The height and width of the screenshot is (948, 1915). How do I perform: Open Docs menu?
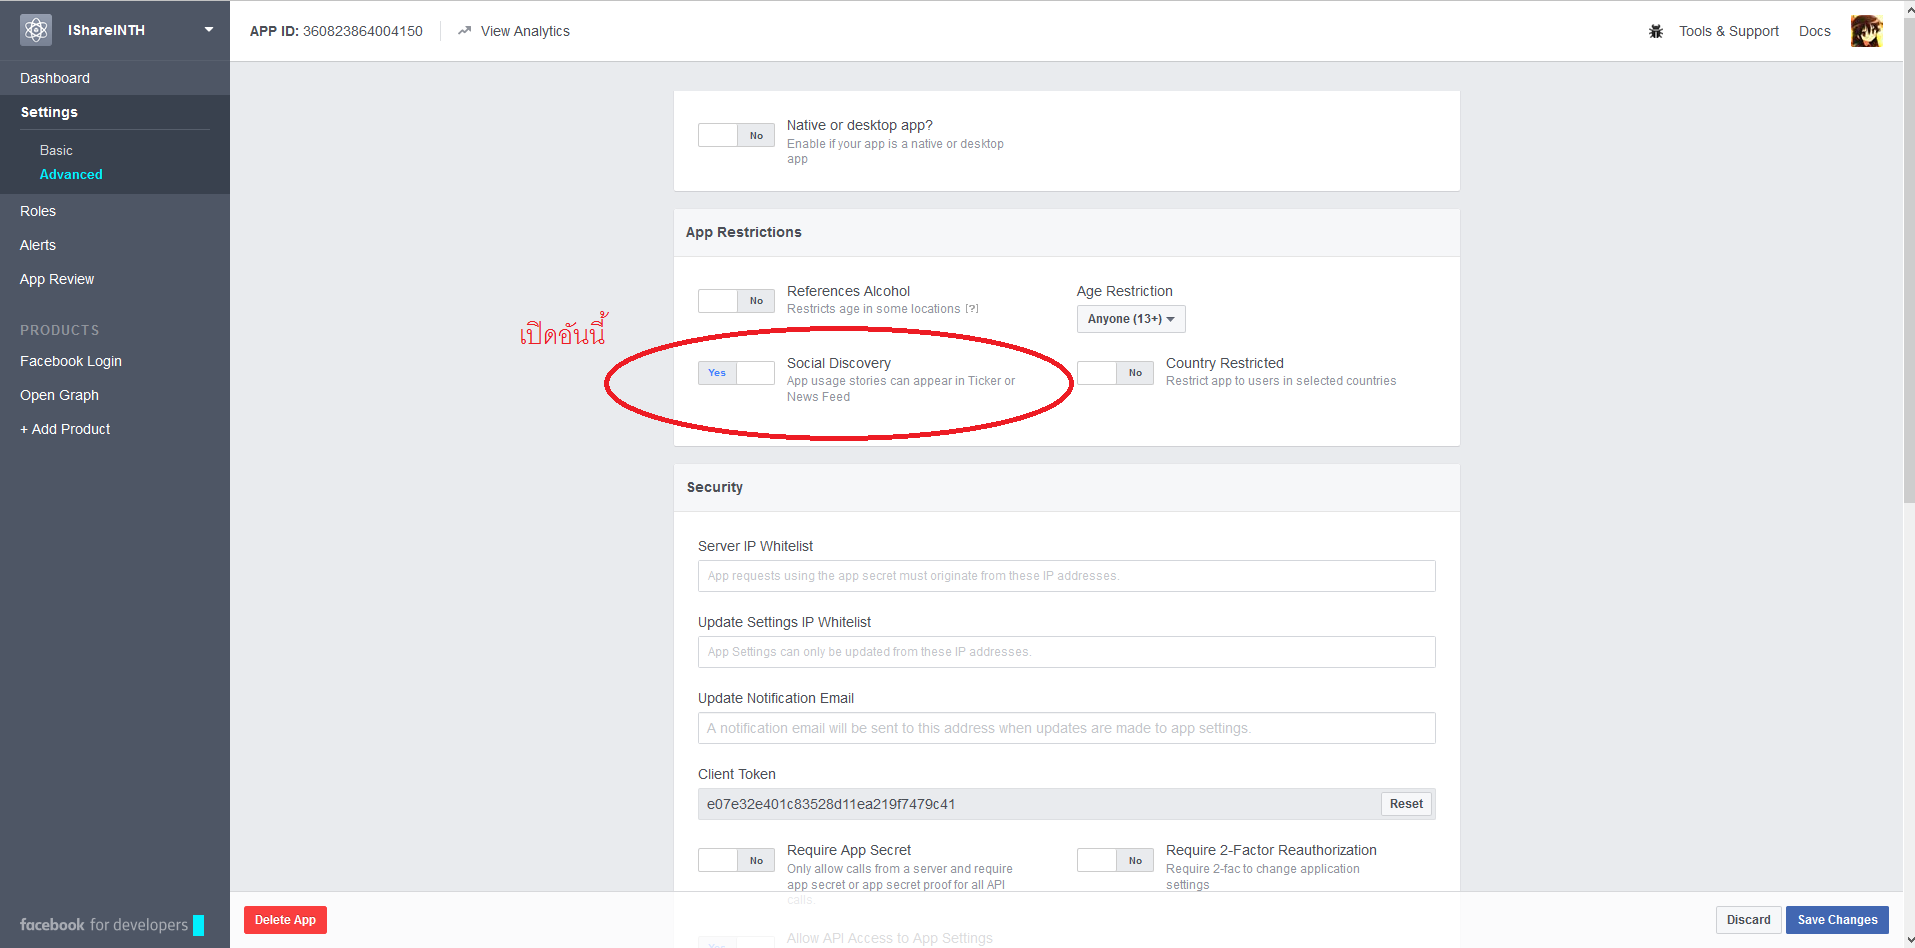tap(1814, 31)
